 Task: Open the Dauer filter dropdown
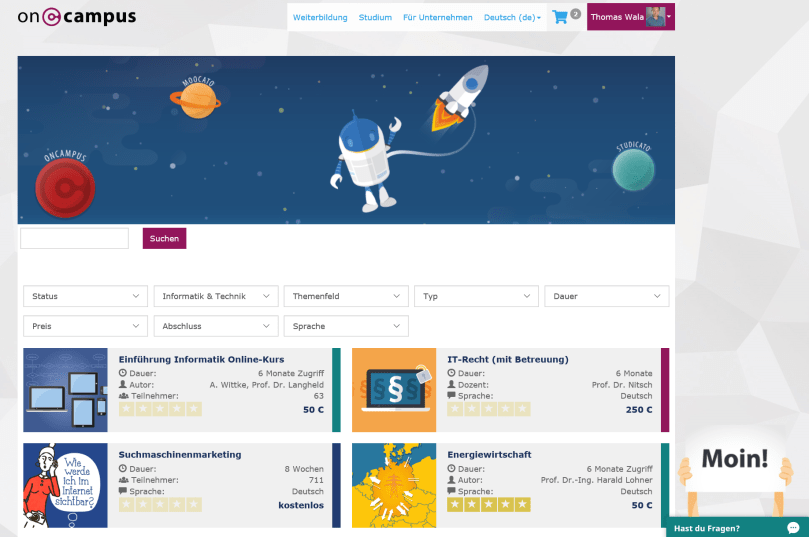coord(607,296)
